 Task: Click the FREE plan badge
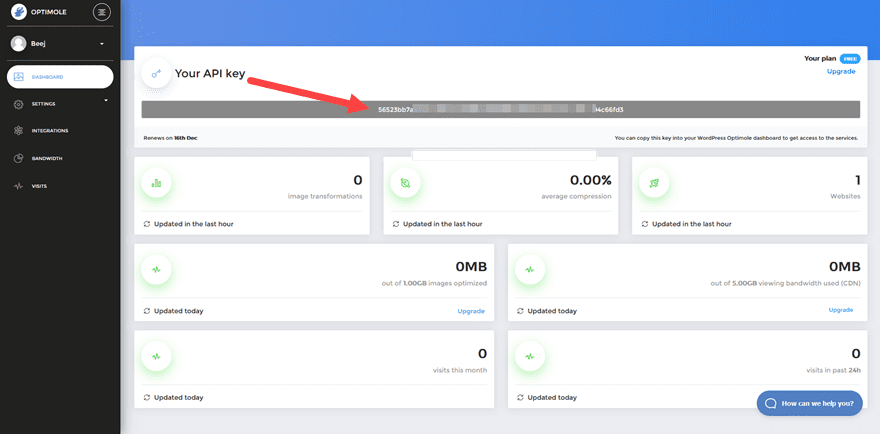(850, 58)
